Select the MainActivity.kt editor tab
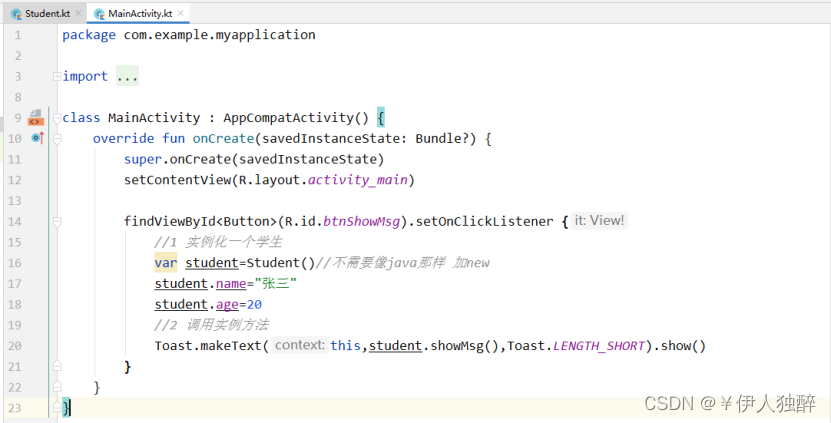This screenshot has width=831, height=423. click(x=140, y=14)
